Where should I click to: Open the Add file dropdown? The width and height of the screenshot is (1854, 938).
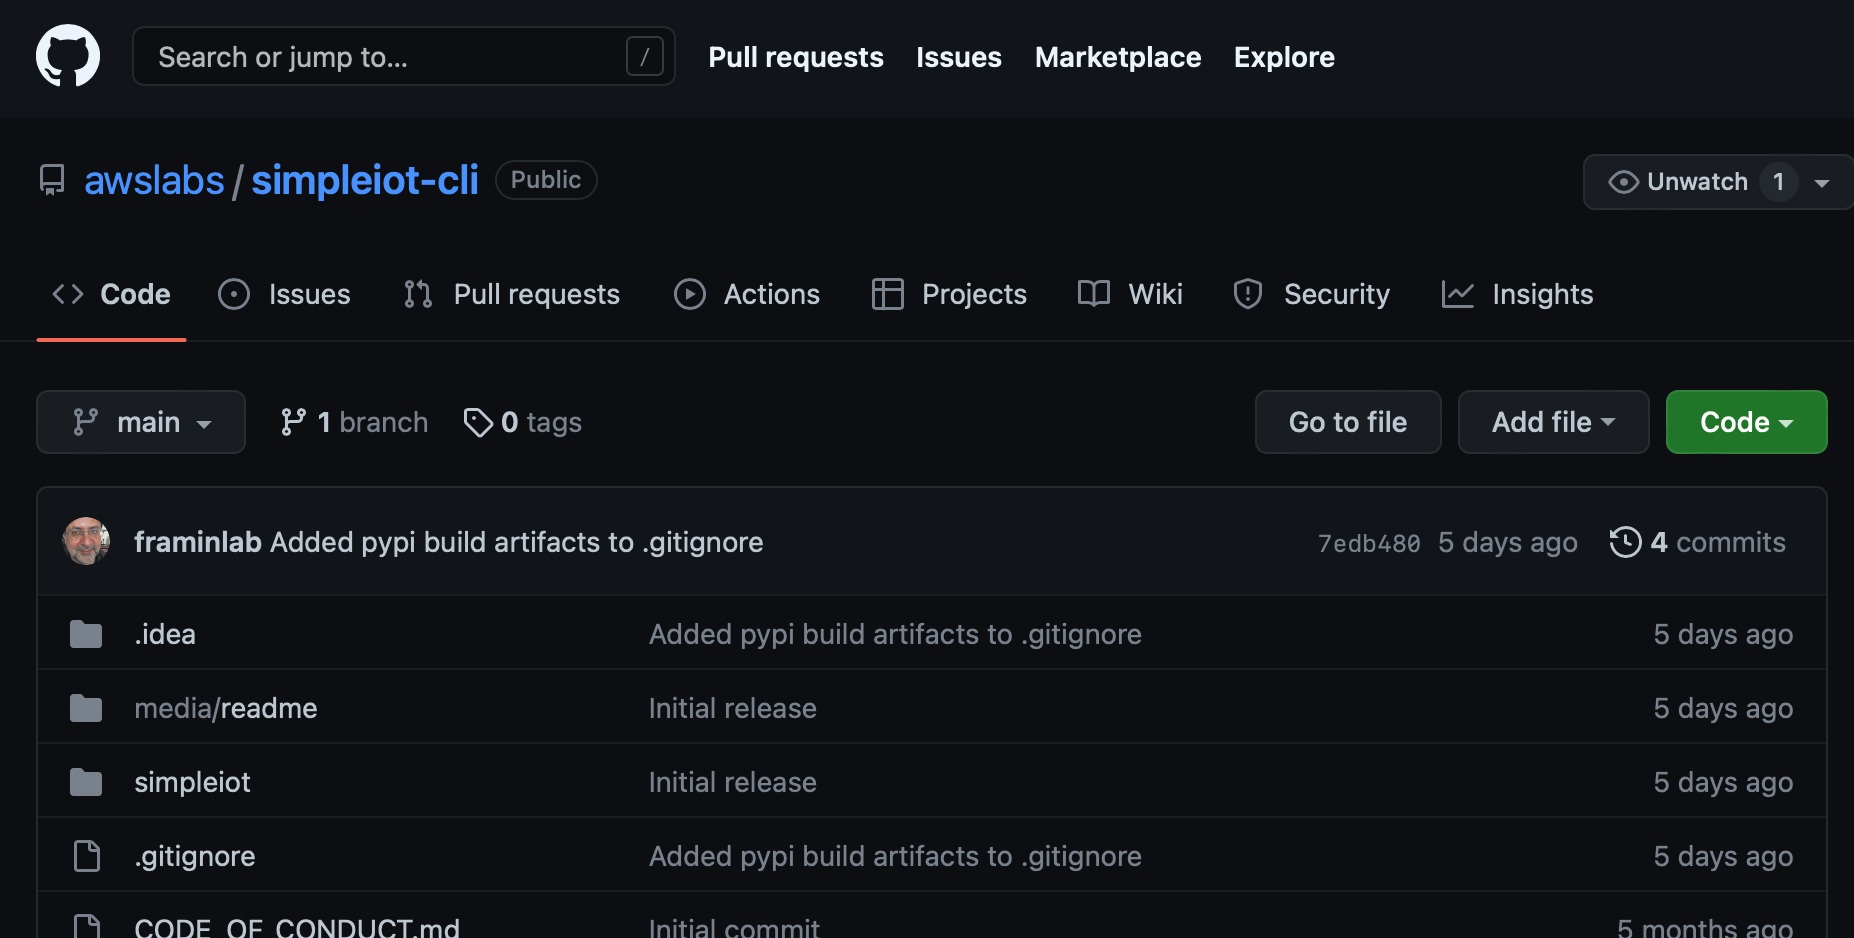[1552, 422]
